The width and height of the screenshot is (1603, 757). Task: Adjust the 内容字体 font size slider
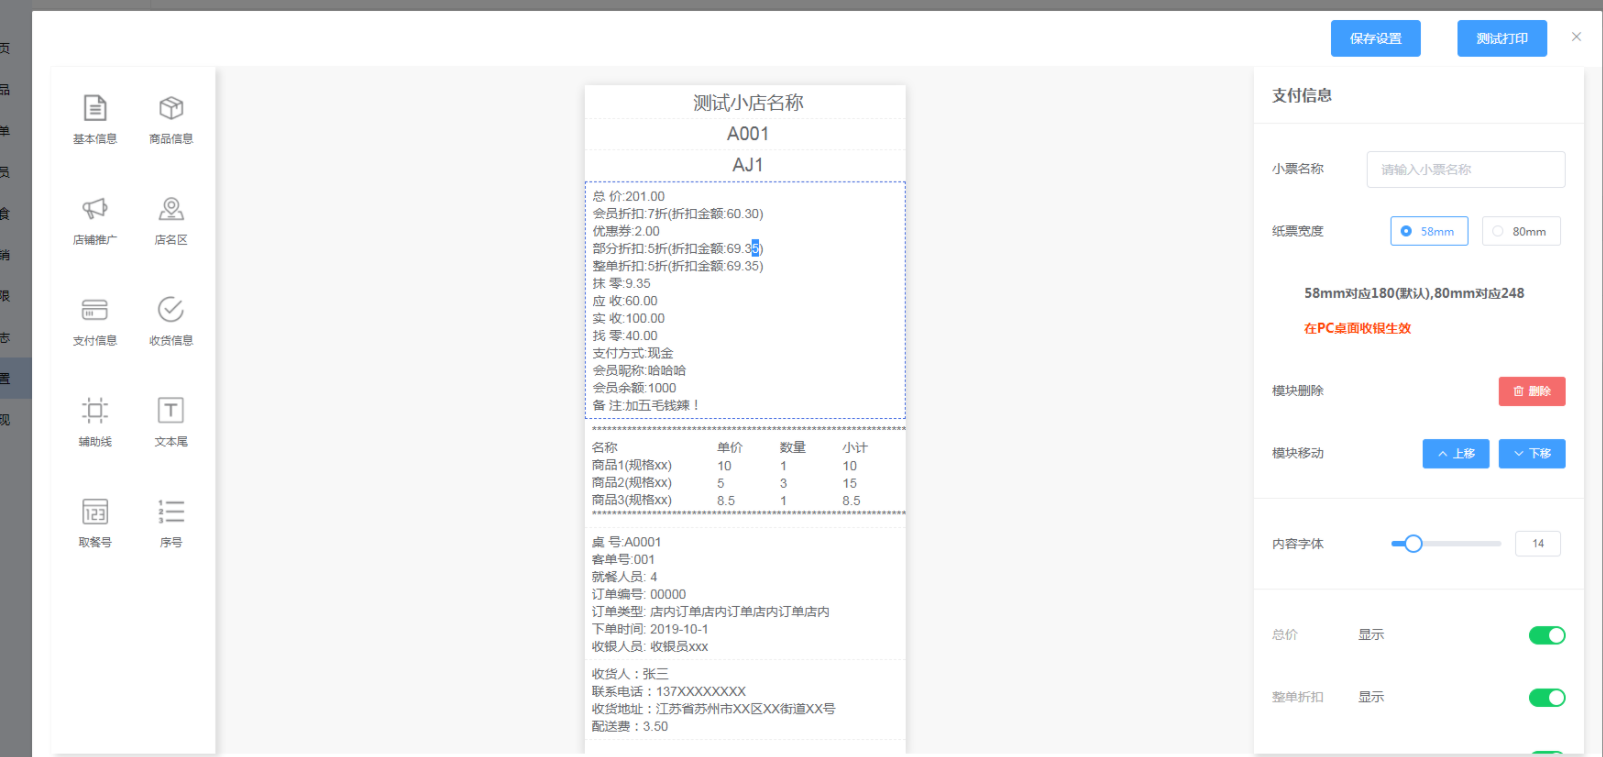point(1446,544)
